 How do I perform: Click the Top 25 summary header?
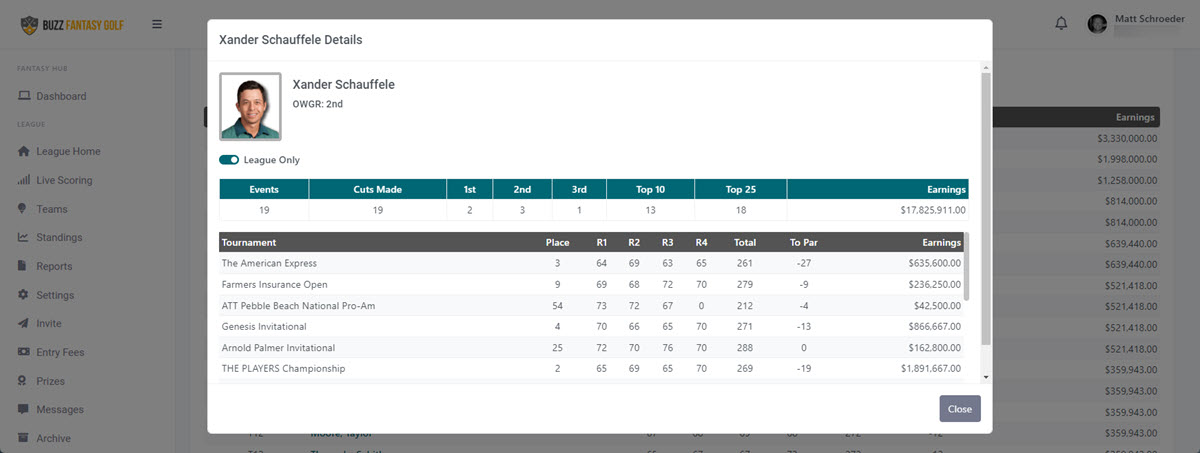[x=741, y=189]
